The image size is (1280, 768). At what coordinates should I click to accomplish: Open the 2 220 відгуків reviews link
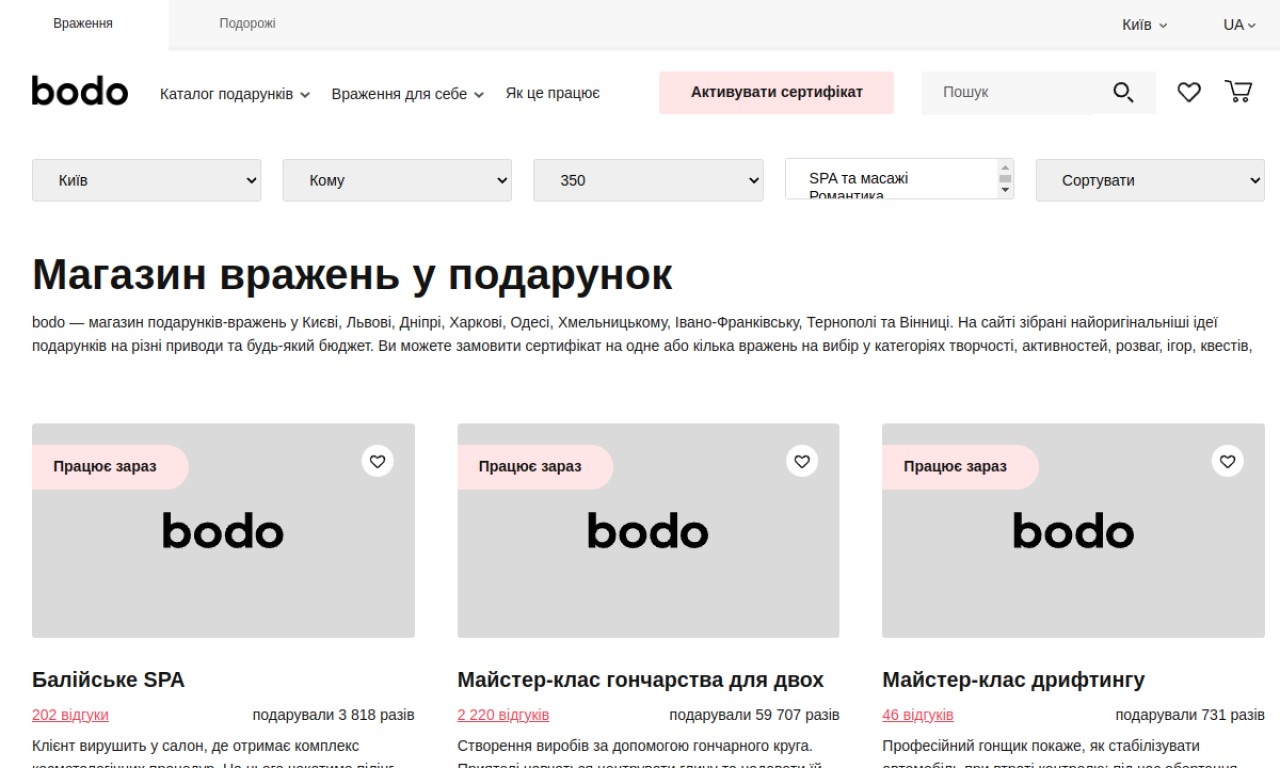(x=503, y=715)
